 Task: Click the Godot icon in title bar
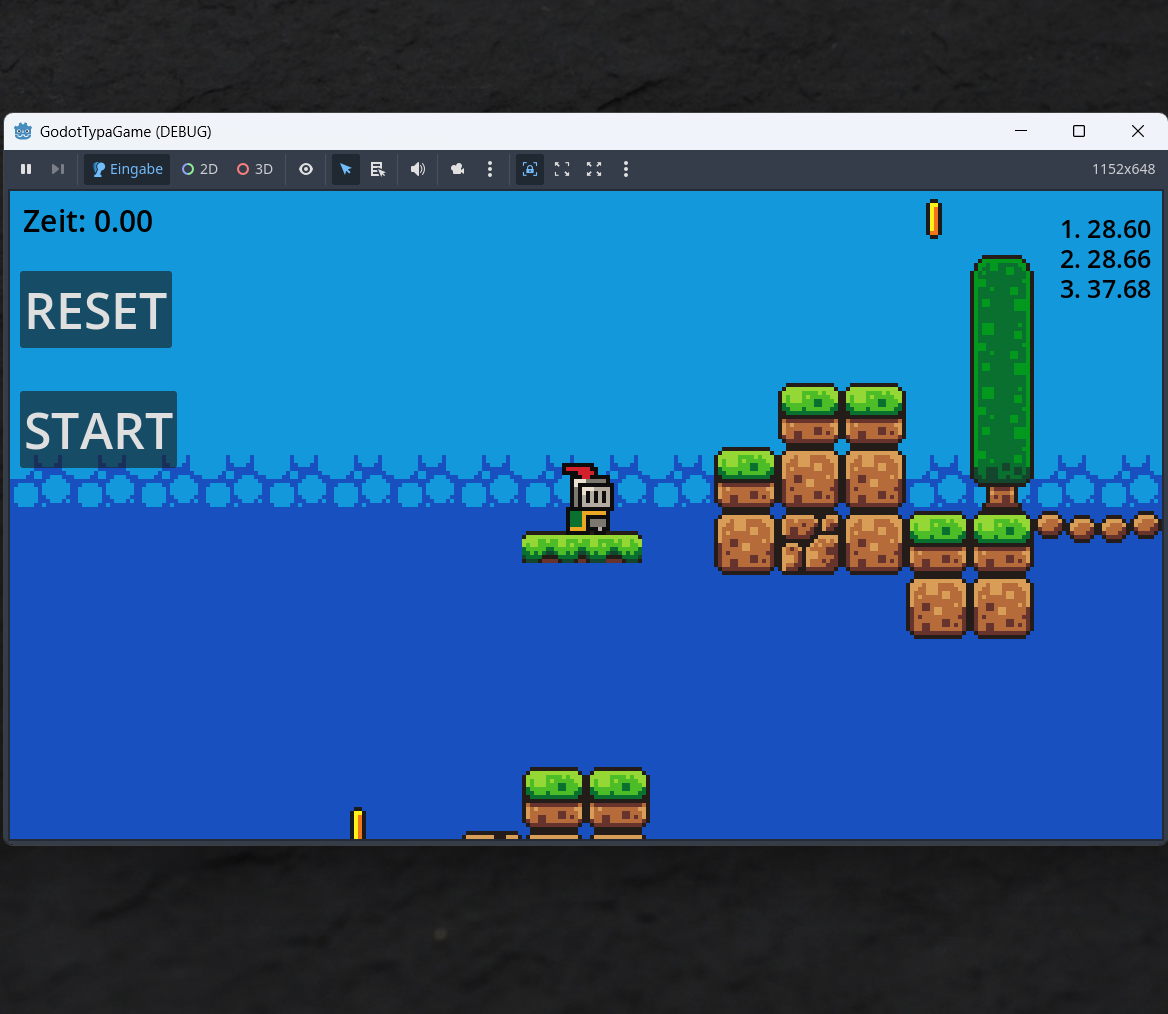pyautogui.click(x=23, y=131)
